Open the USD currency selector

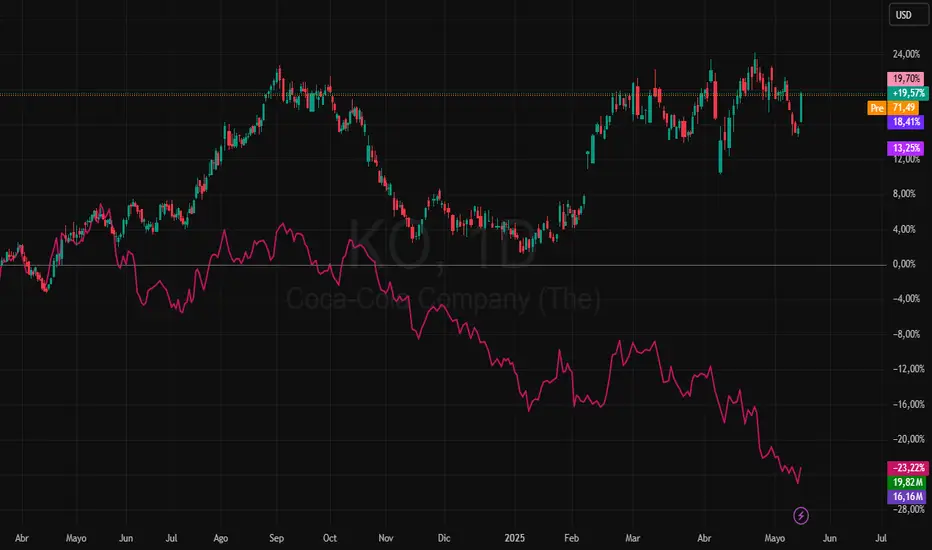909,15
